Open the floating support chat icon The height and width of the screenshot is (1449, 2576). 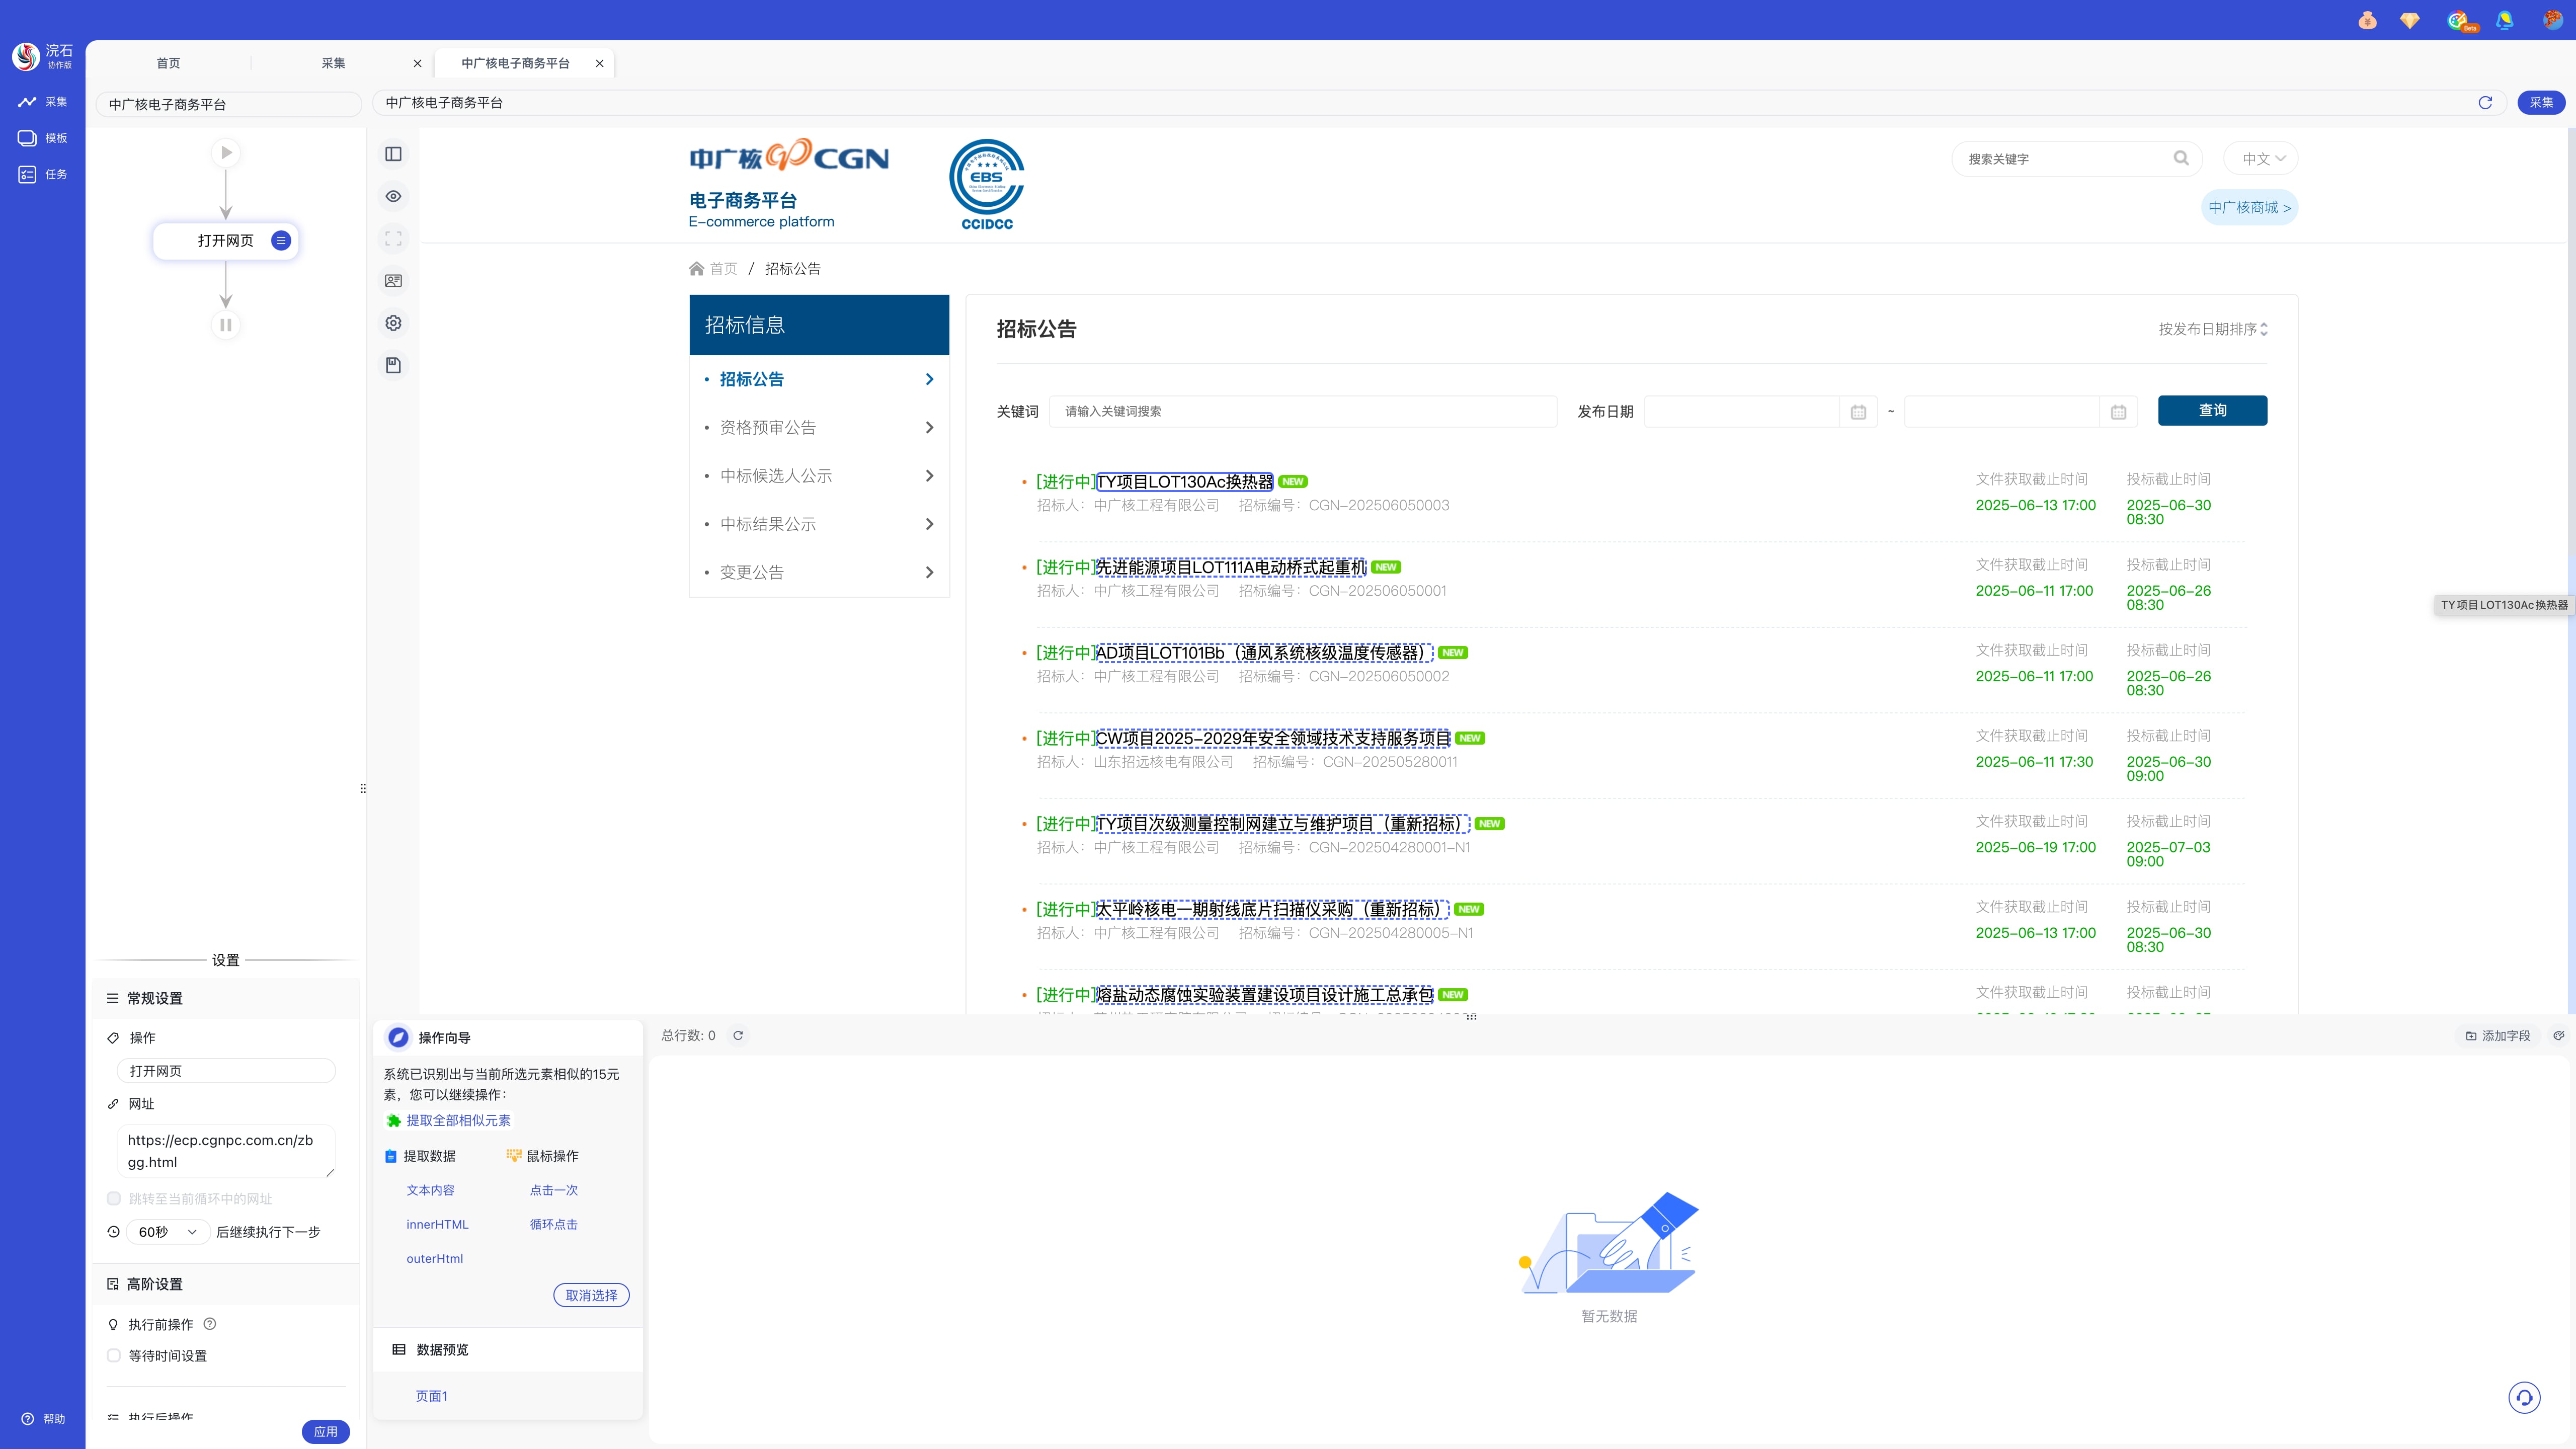2524,1397
